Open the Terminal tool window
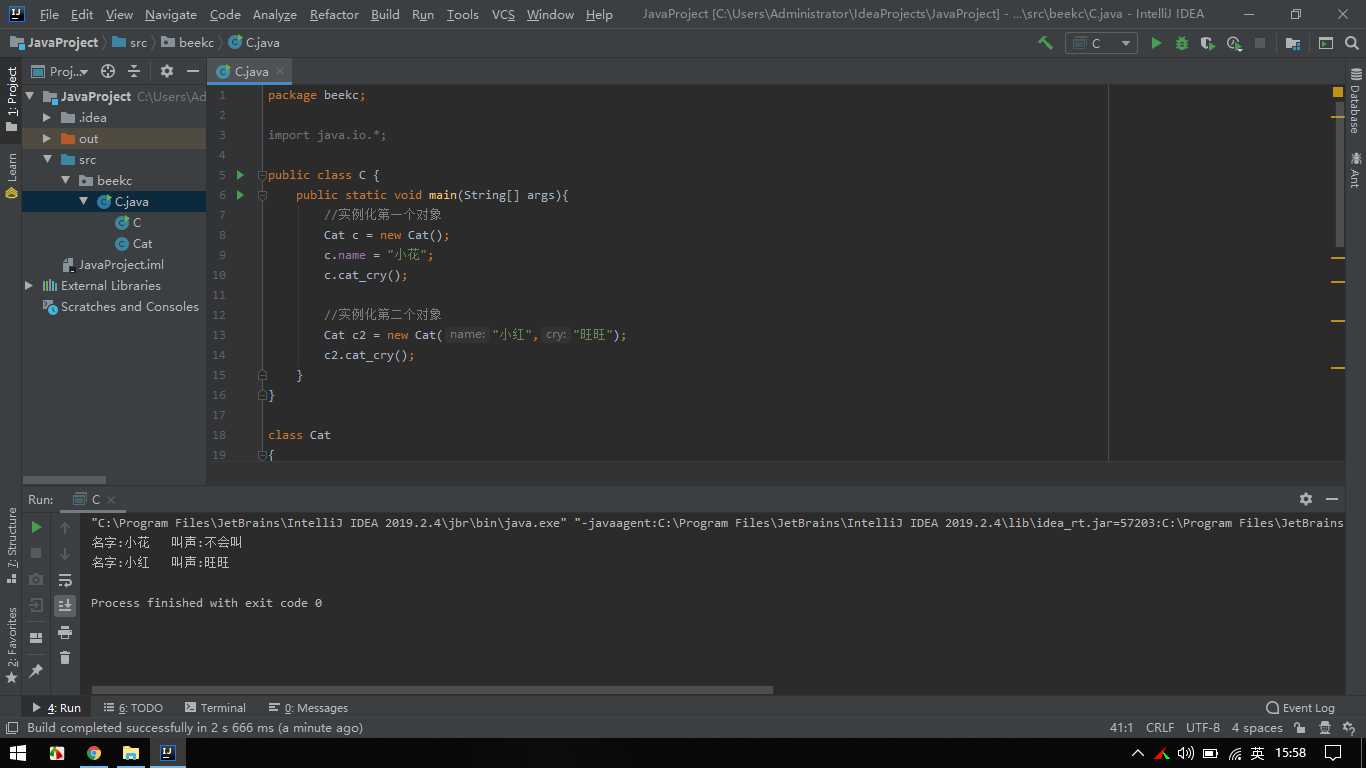Image resolution: width=1366 pixels, height=768 pixels. (215, 707)
